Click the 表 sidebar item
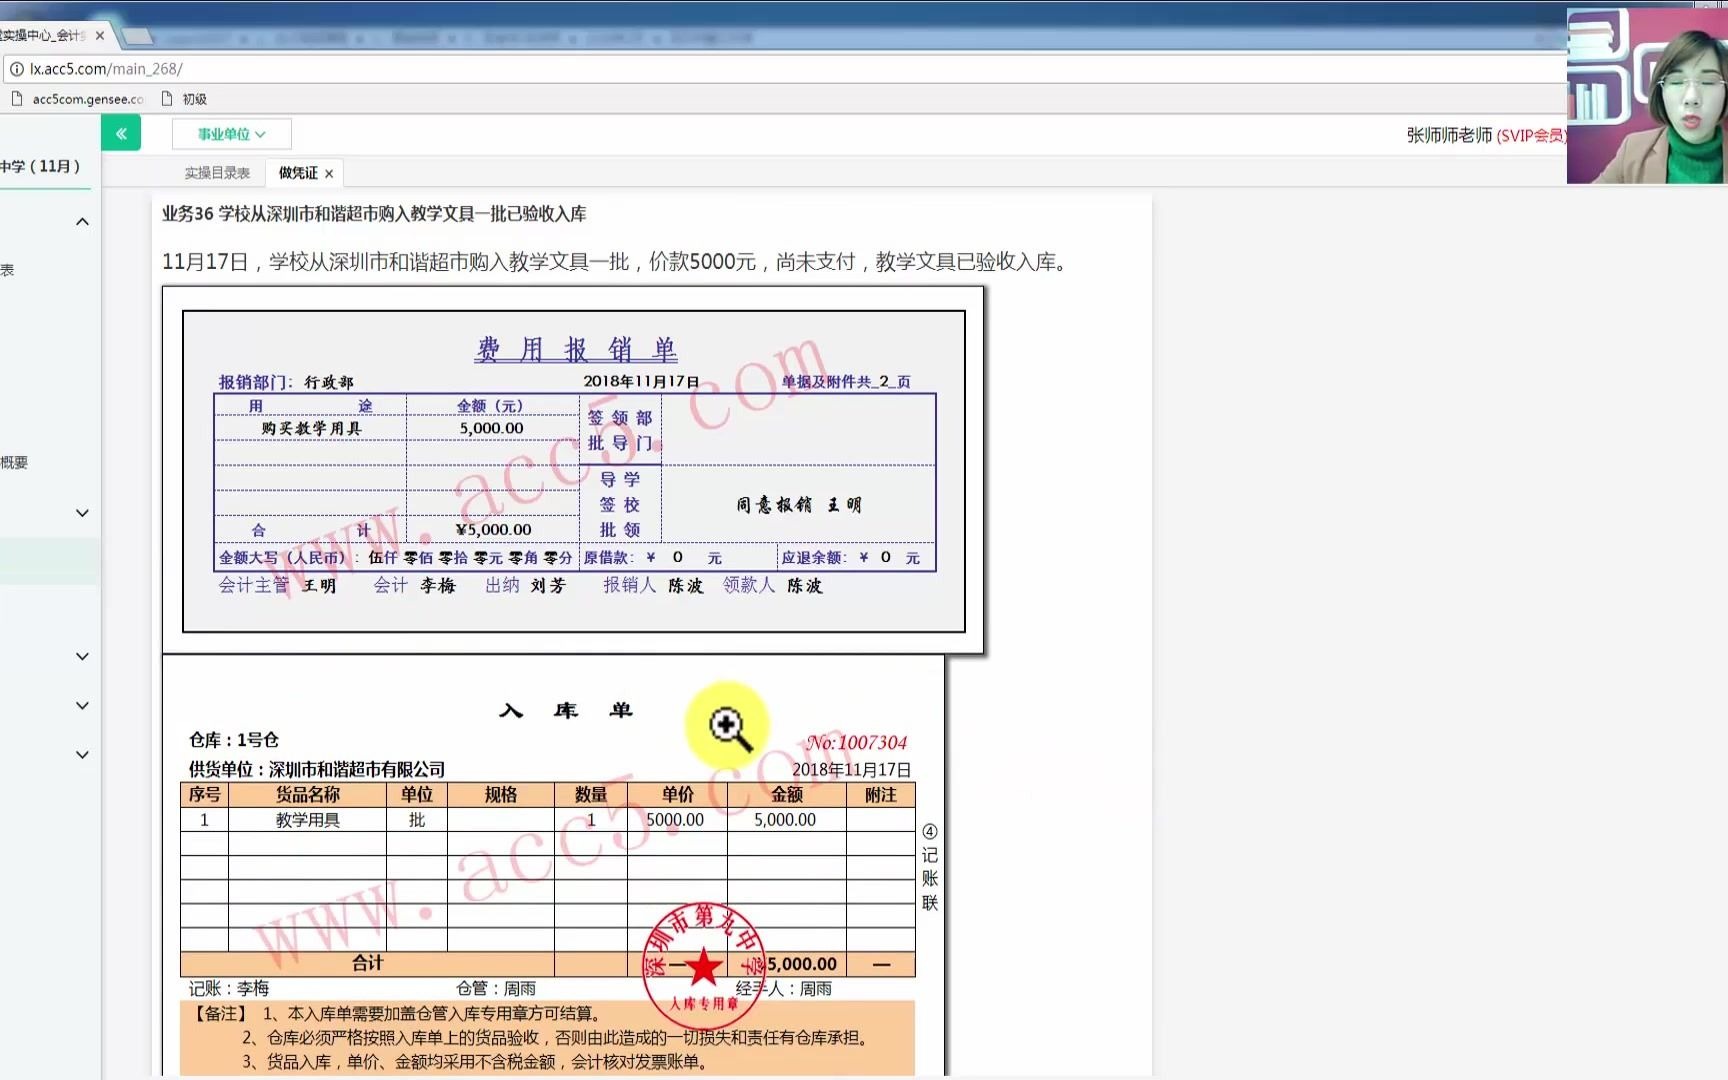This screenshot has height=1080, width=1728. pos(7,270)
